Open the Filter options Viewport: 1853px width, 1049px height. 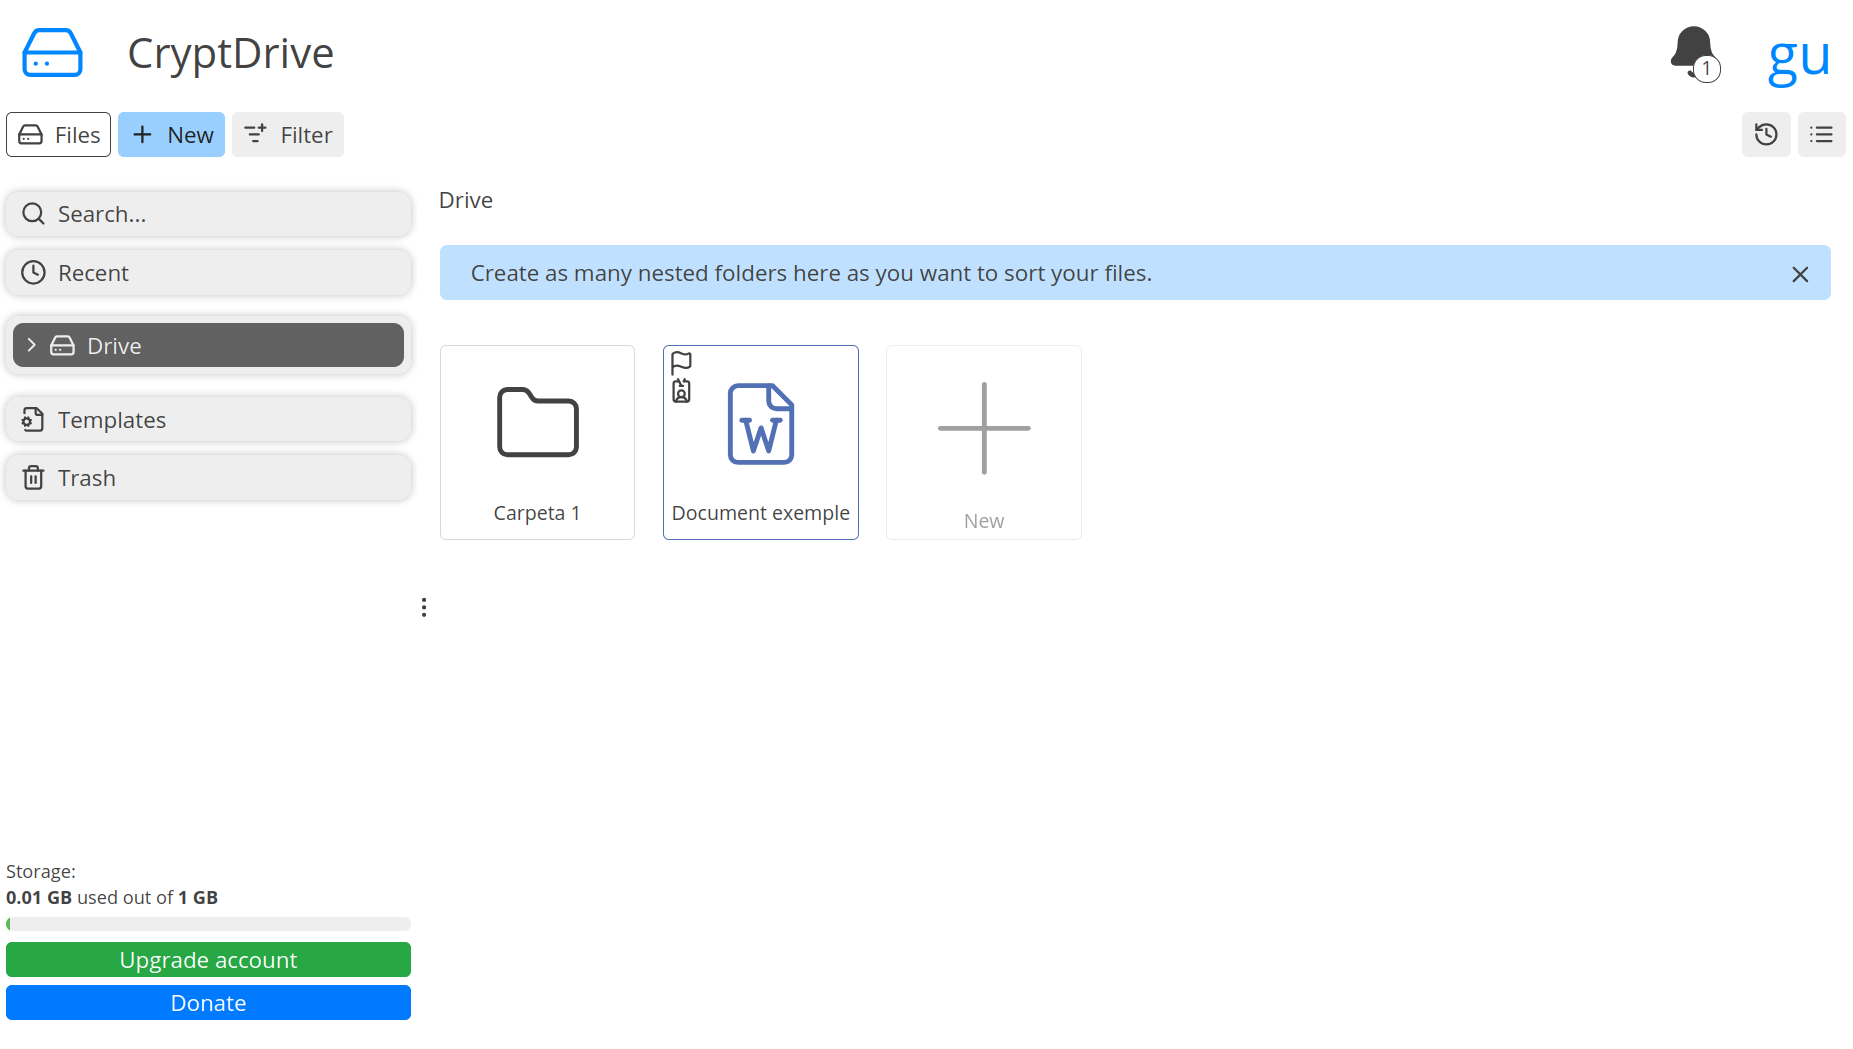288,134
